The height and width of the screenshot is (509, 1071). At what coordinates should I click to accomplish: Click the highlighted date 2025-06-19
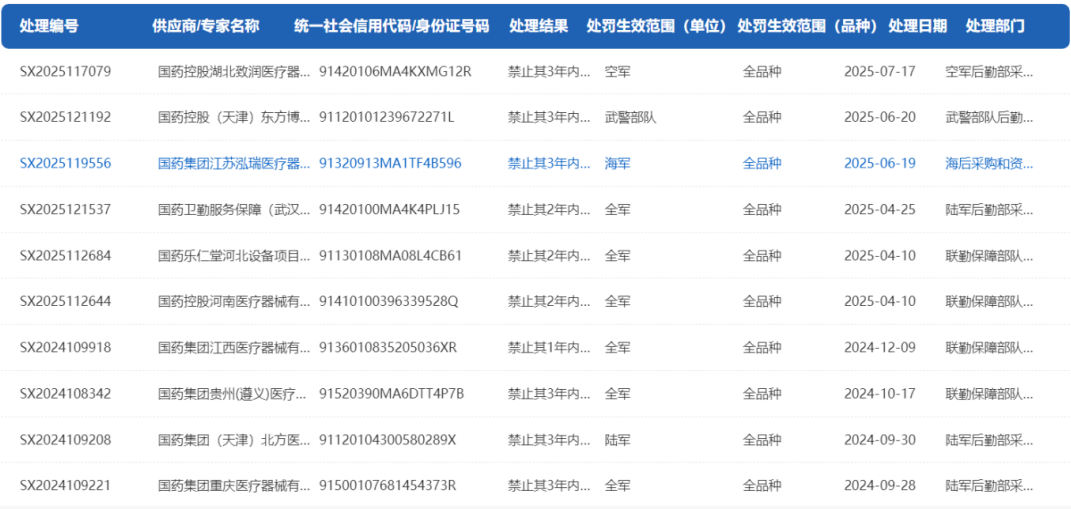coord(879,163)
